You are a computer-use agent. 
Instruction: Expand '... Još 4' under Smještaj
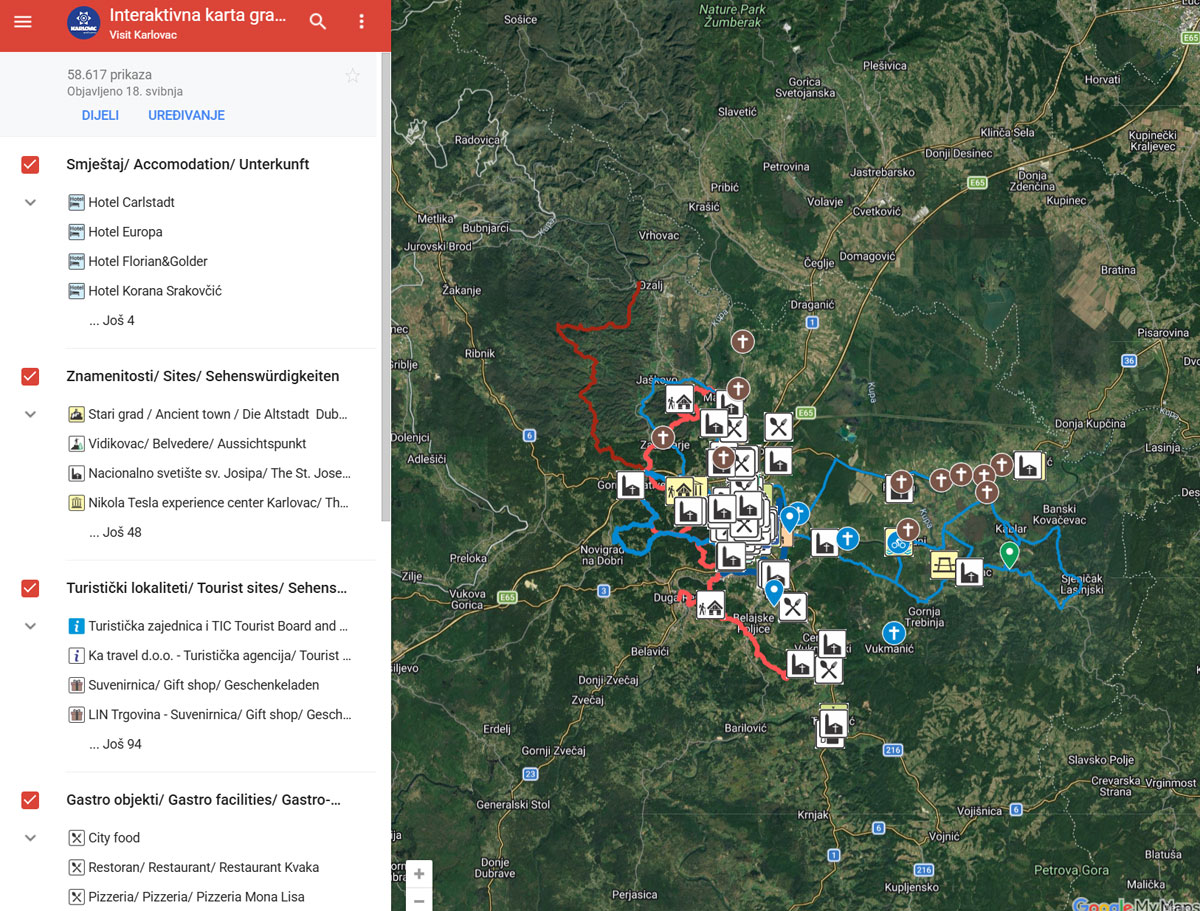pyautogui.click(x=111, y=321)
